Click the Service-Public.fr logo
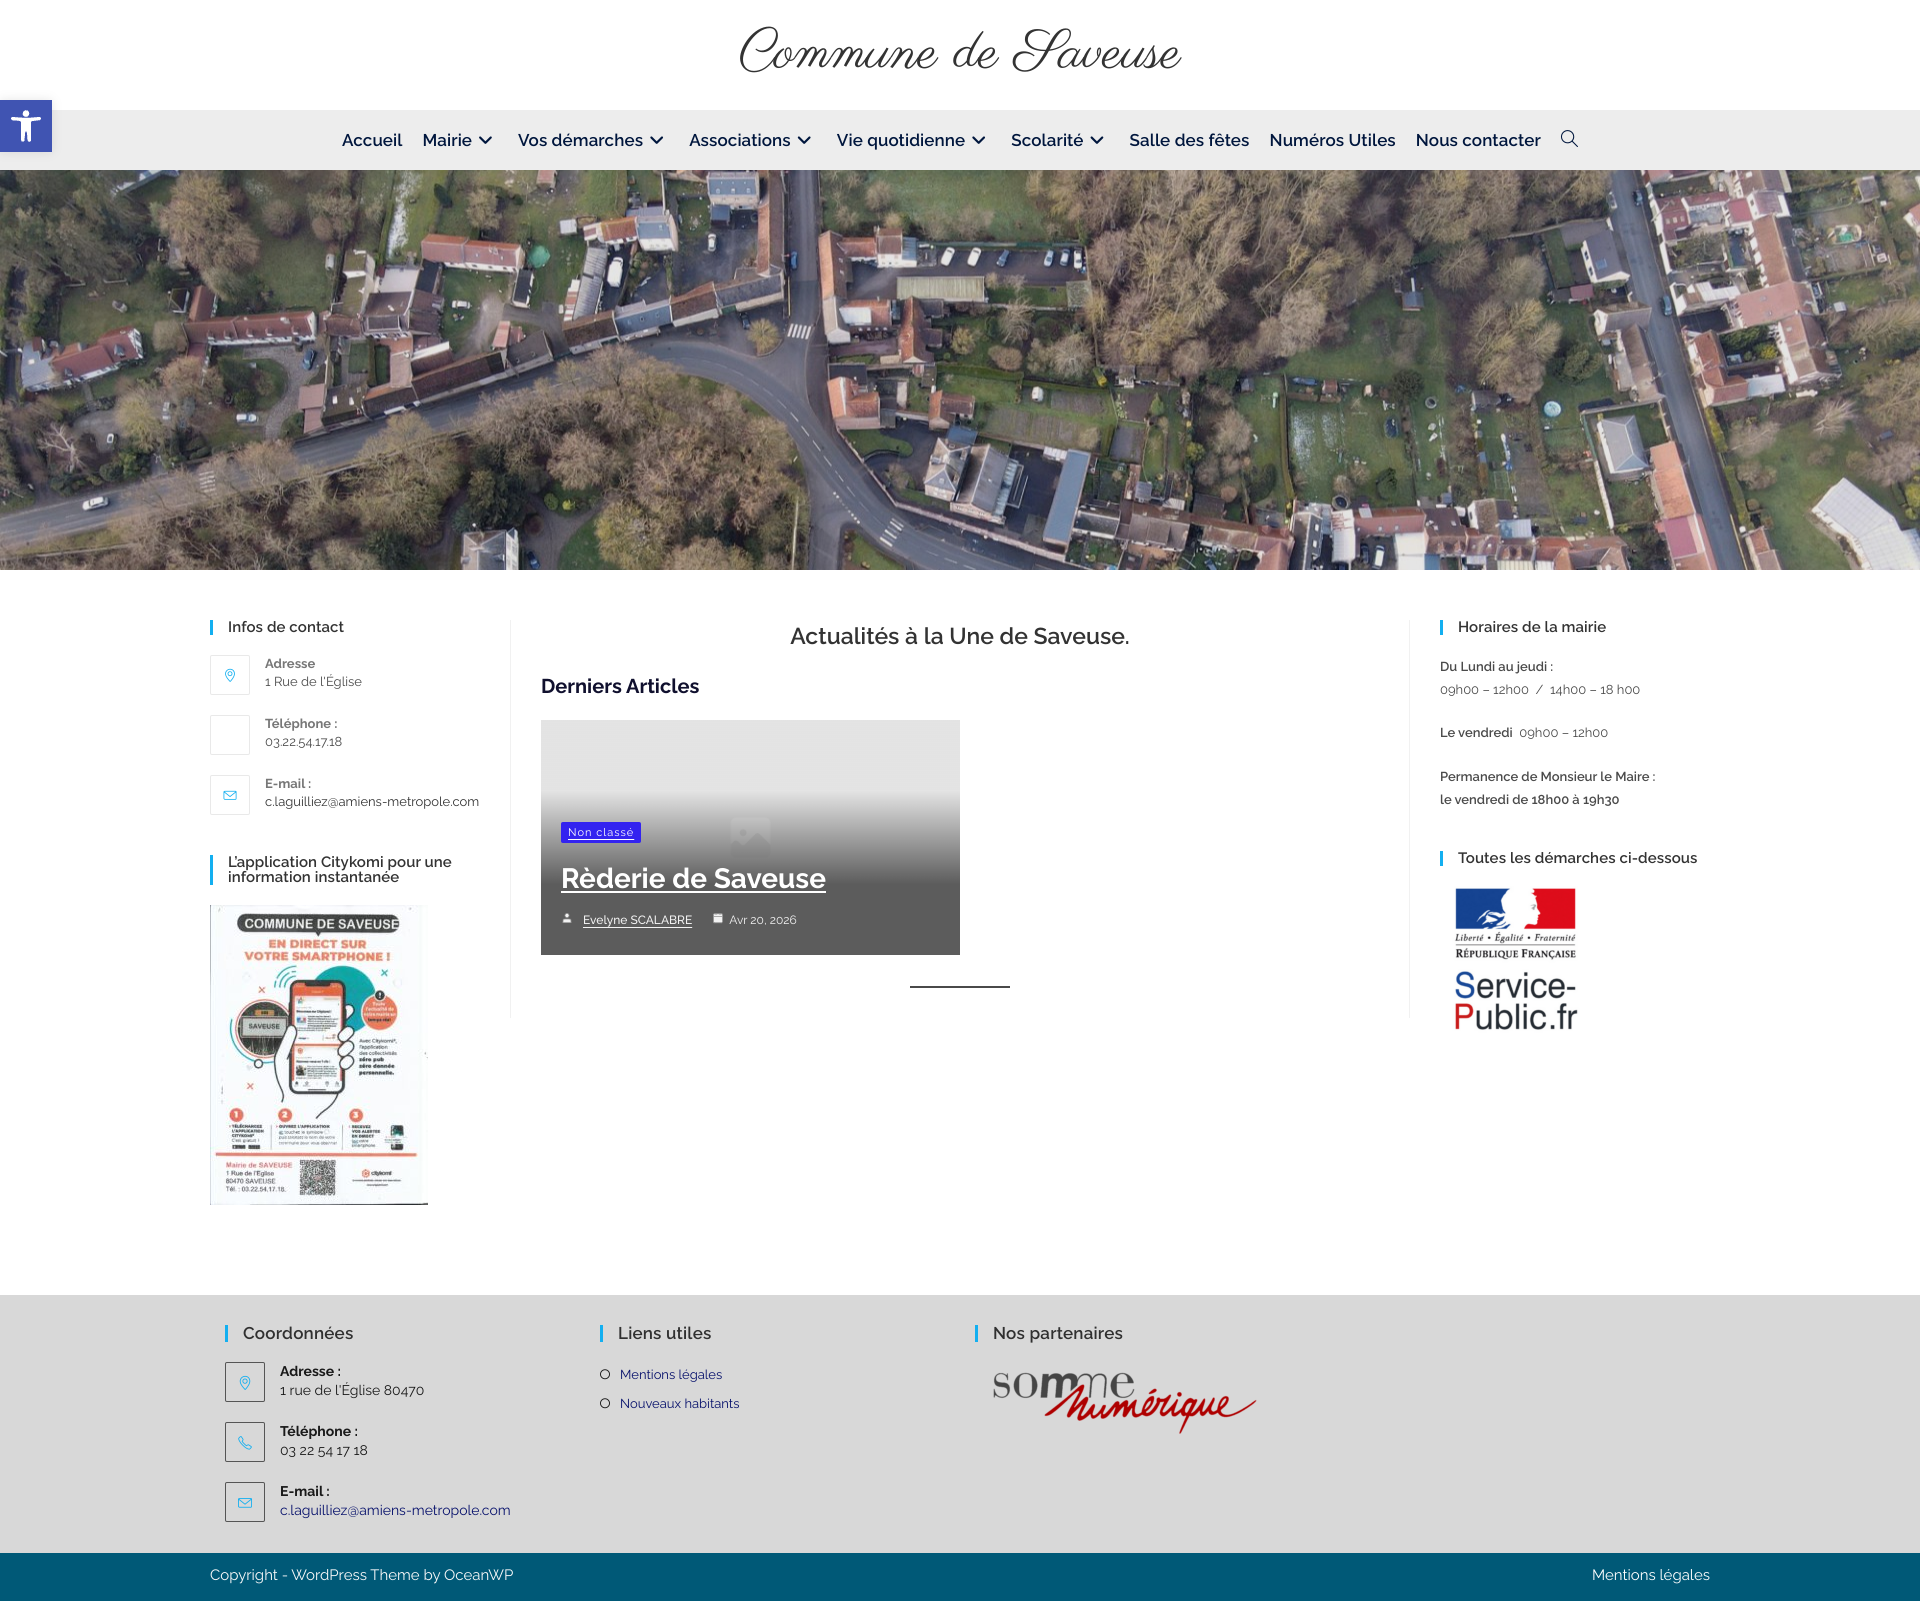 point(1515,959)
